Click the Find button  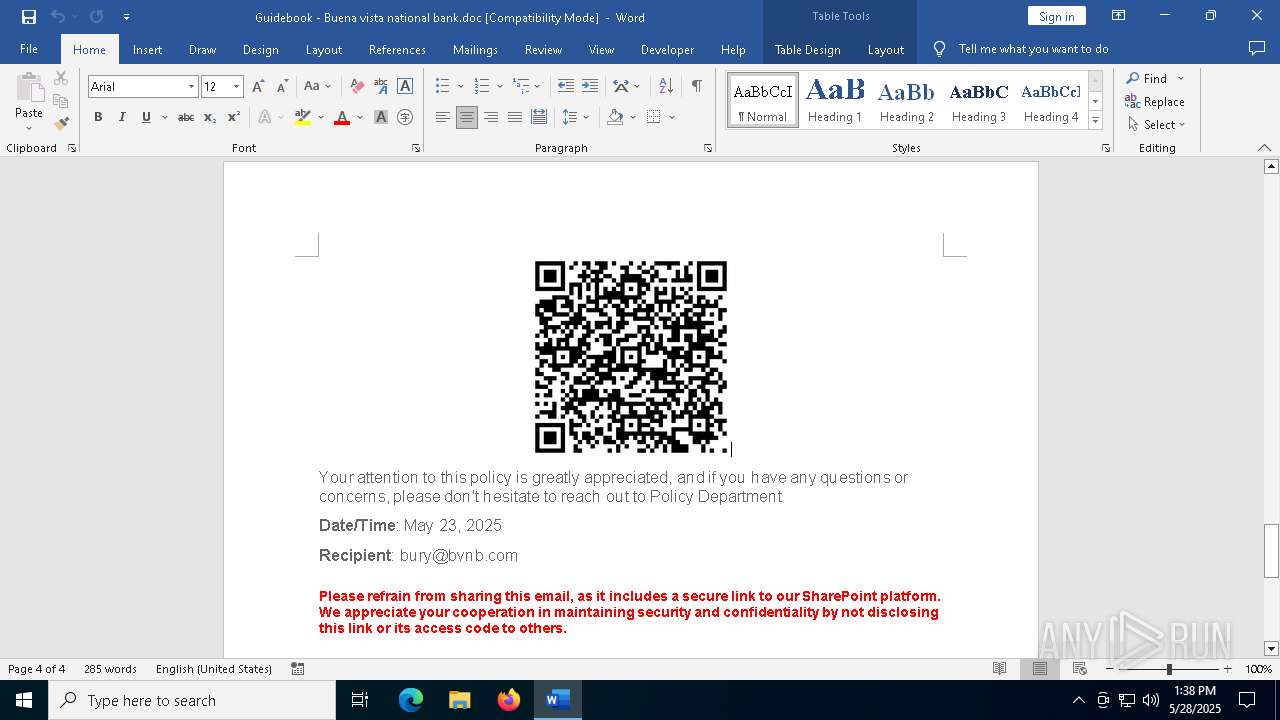coord(1146,79)
